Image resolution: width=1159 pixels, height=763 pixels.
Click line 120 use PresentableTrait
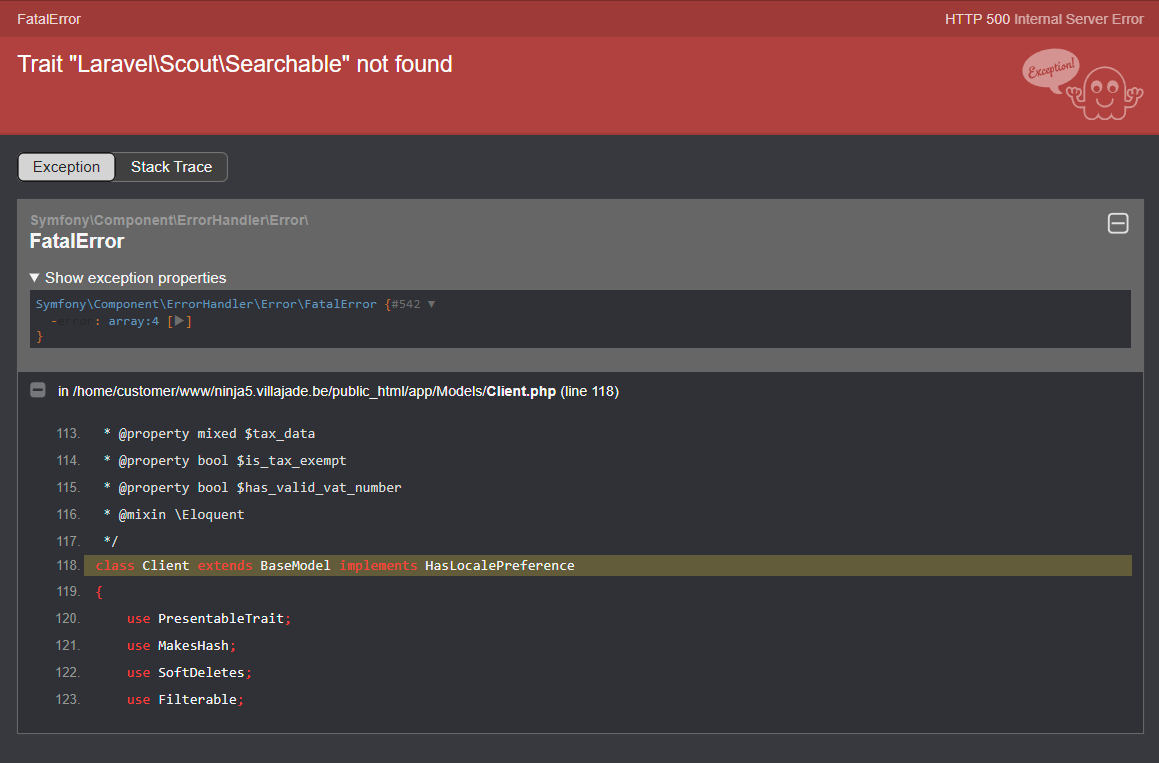pos(209,619)
